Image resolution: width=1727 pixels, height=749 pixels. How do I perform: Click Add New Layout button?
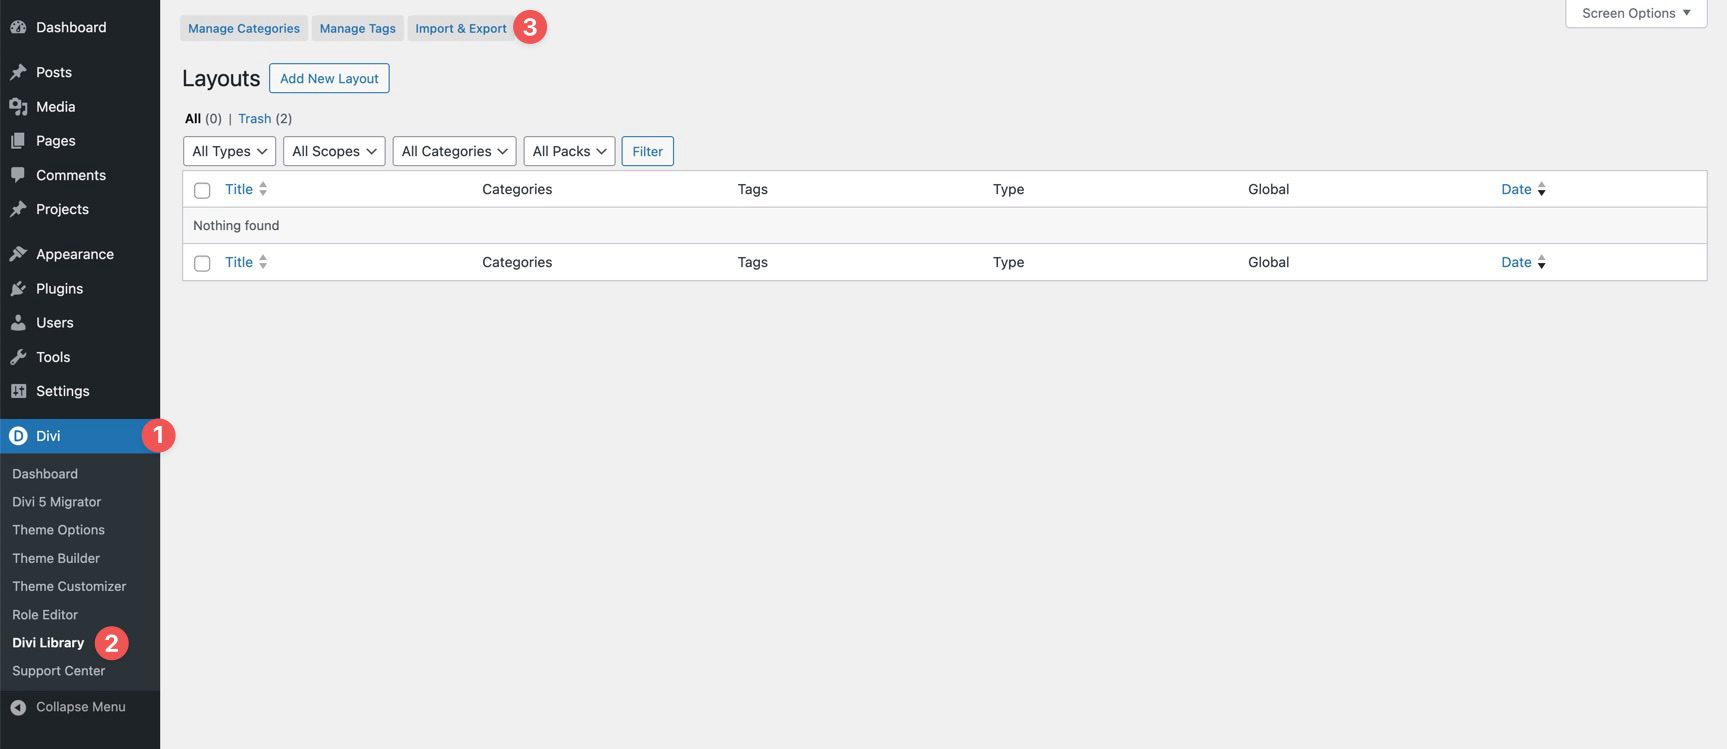[x=329, y=78]
